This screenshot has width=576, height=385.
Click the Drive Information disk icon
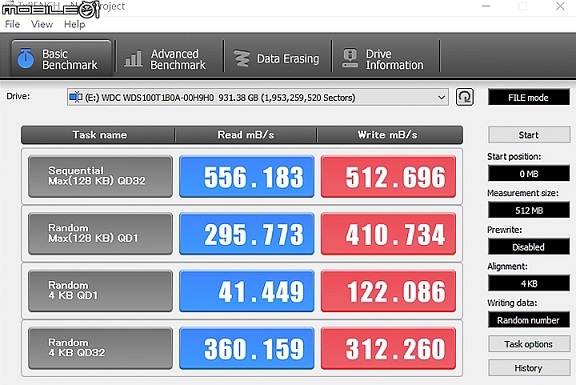(x=350, y=58)
